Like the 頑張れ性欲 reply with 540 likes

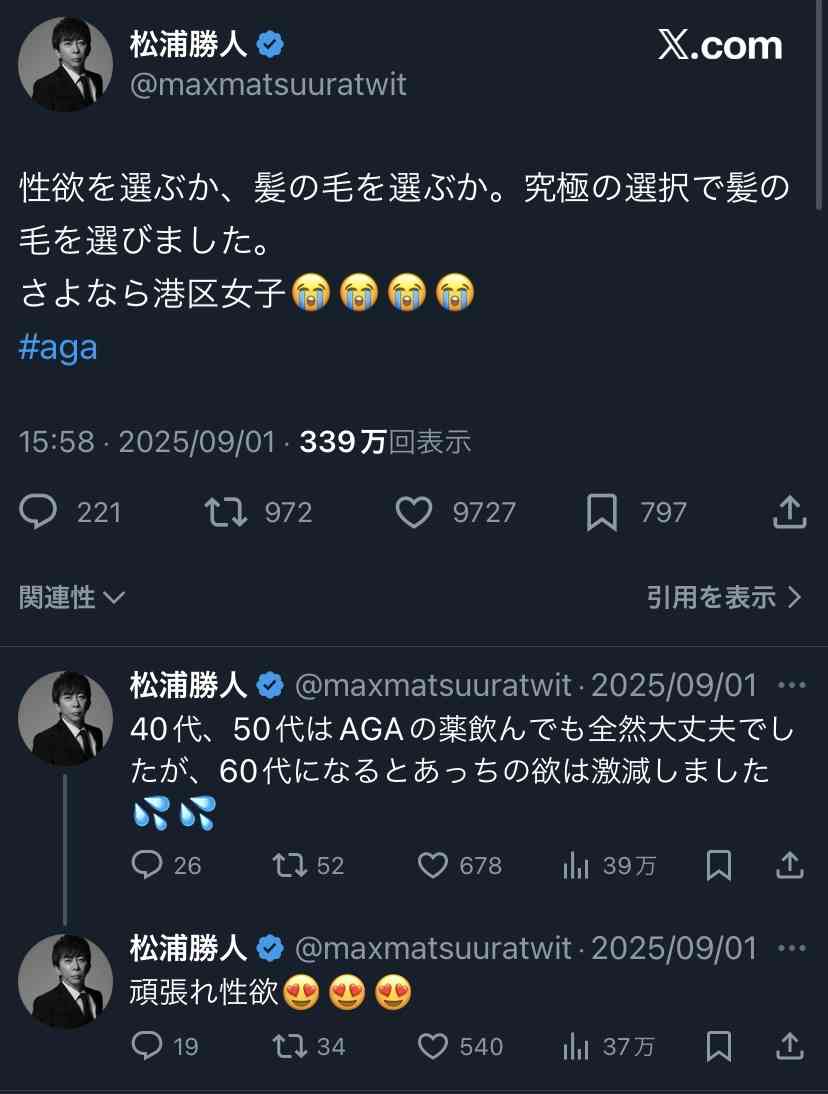433,1046
